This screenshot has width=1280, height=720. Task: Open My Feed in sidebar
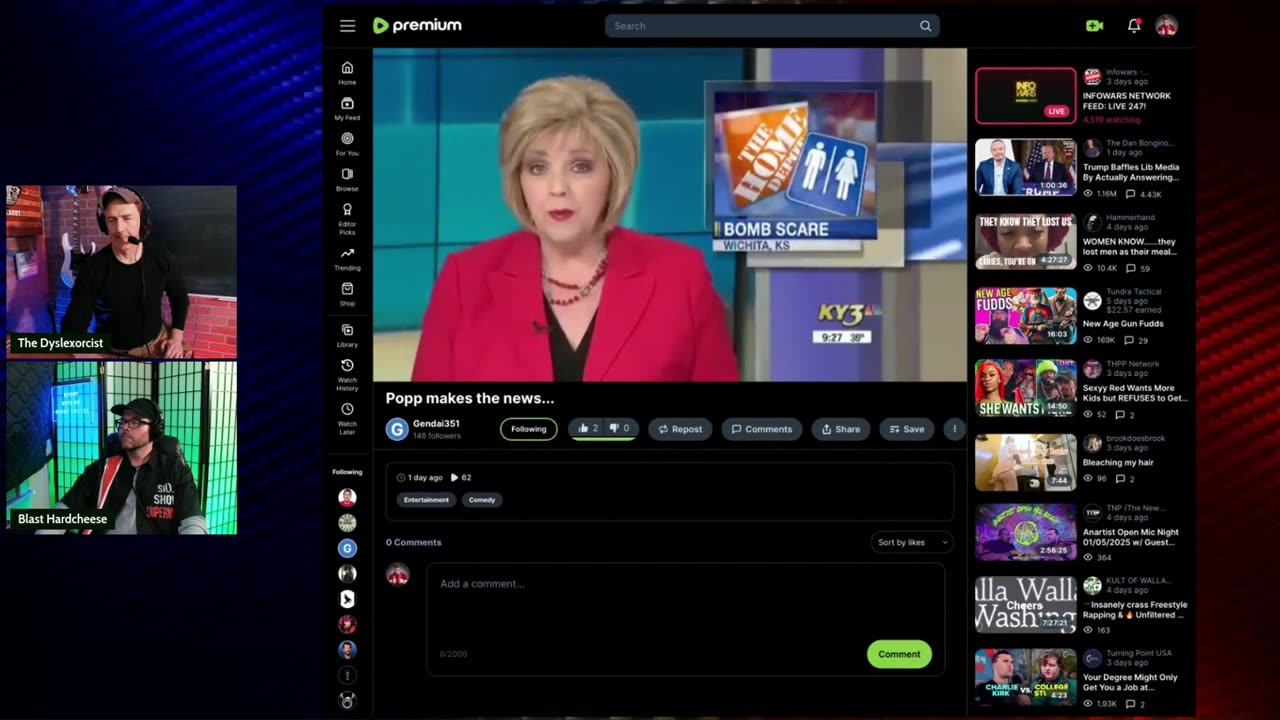347,109
